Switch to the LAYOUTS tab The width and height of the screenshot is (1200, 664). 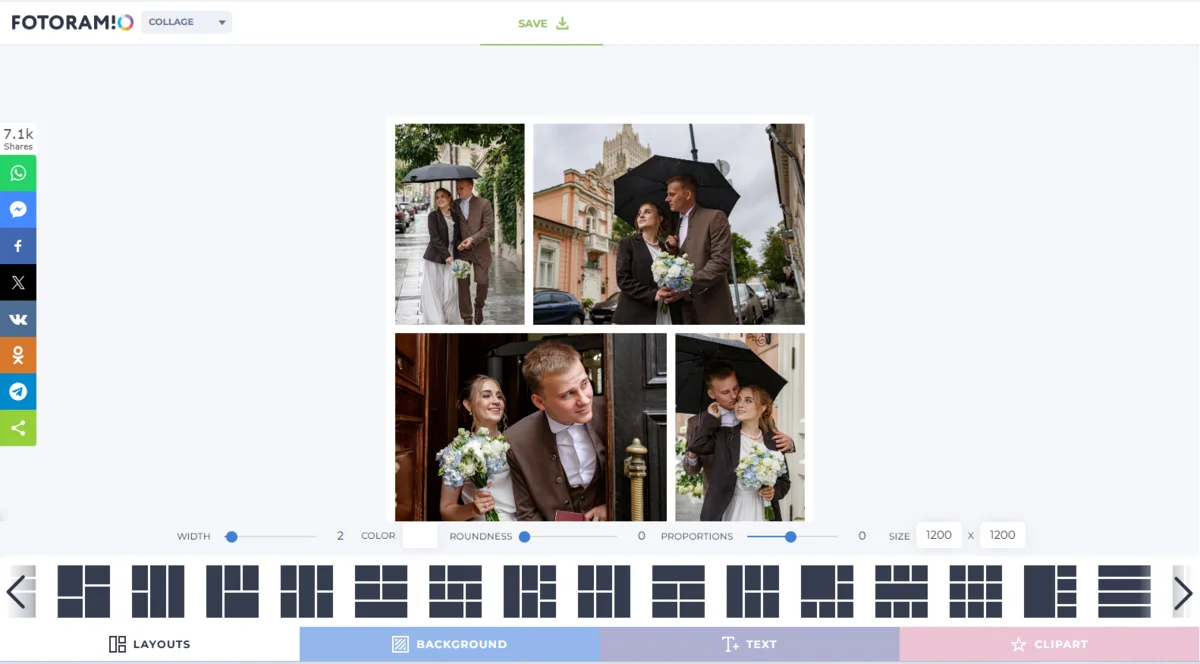click(x=150, y=644)
